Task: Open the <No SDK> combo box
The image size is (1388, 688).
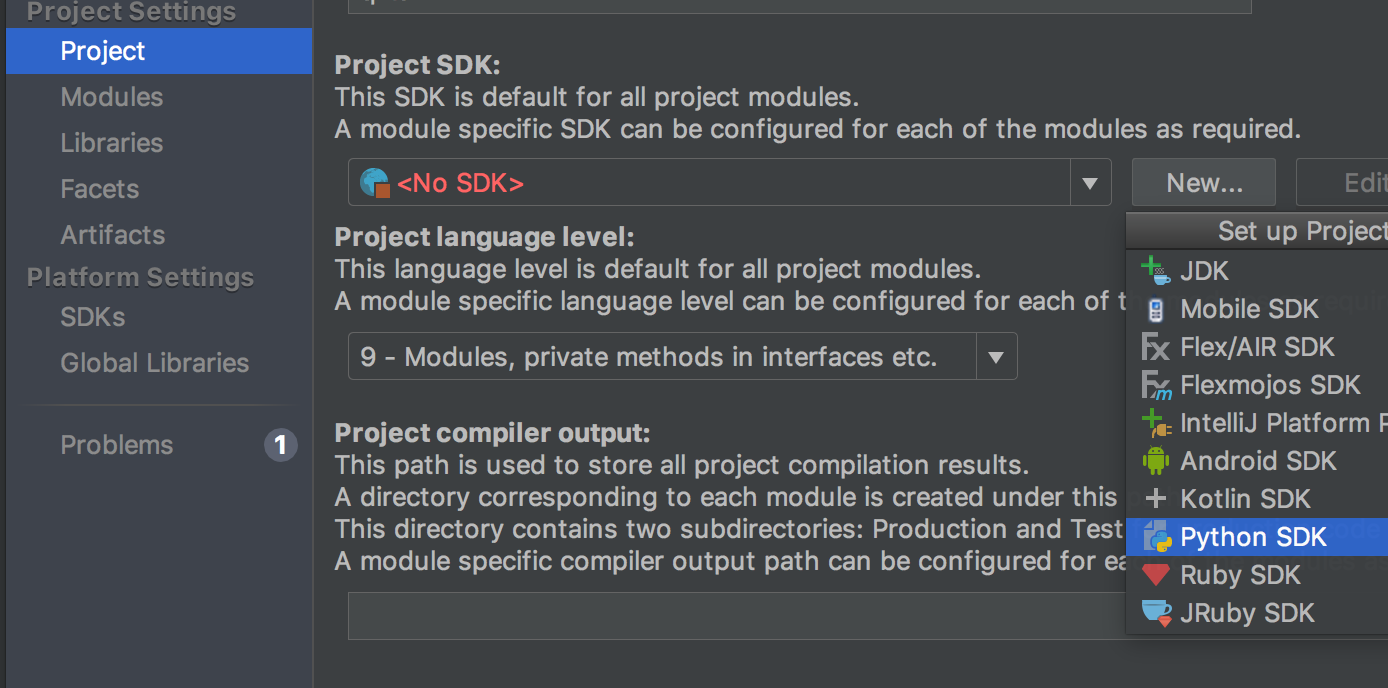Action: (x=729, y=183)
